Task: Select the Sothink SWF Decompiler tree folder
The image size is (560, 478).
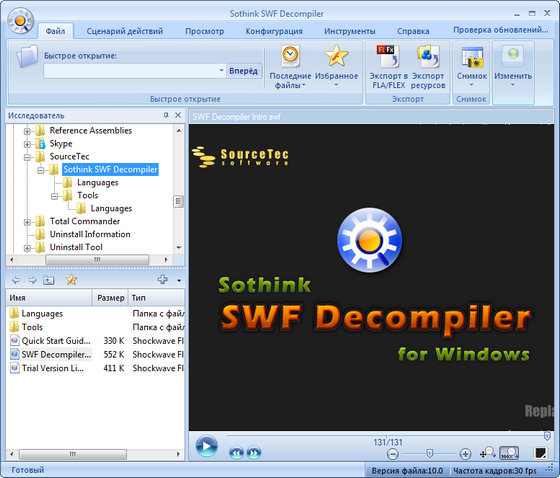Action: coord(110,169)
